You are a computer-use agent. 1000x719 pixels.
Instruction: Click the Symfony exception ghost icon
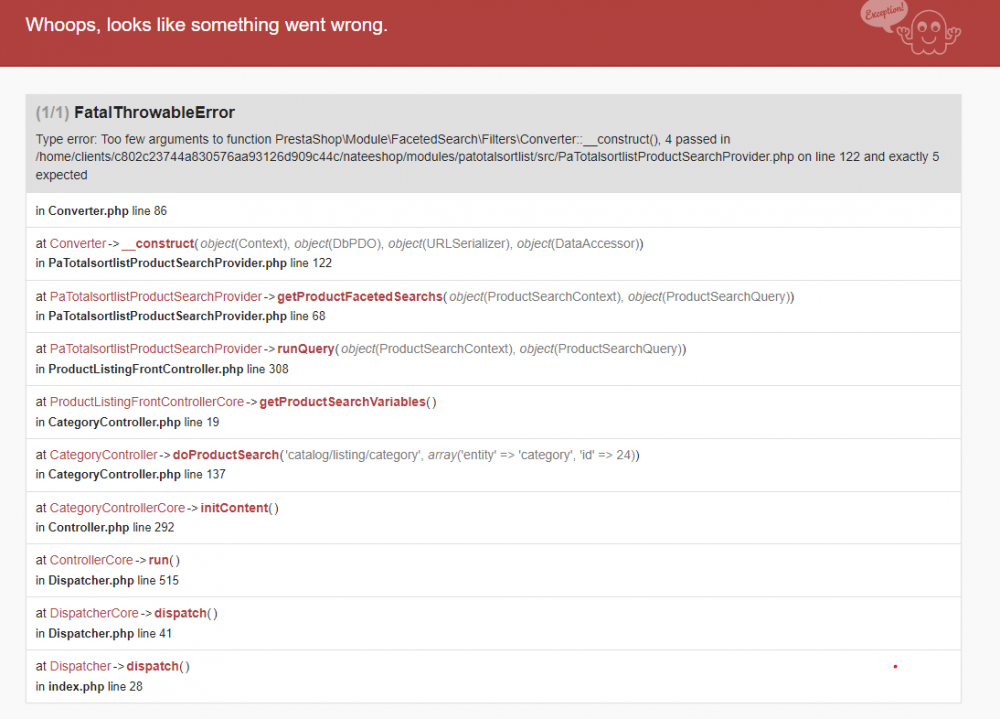(911, 28)
